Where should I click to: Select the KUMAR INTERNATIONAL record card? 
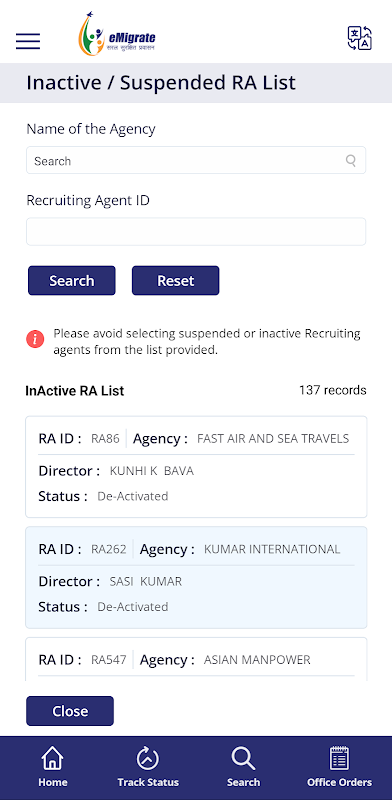point(196,578)
